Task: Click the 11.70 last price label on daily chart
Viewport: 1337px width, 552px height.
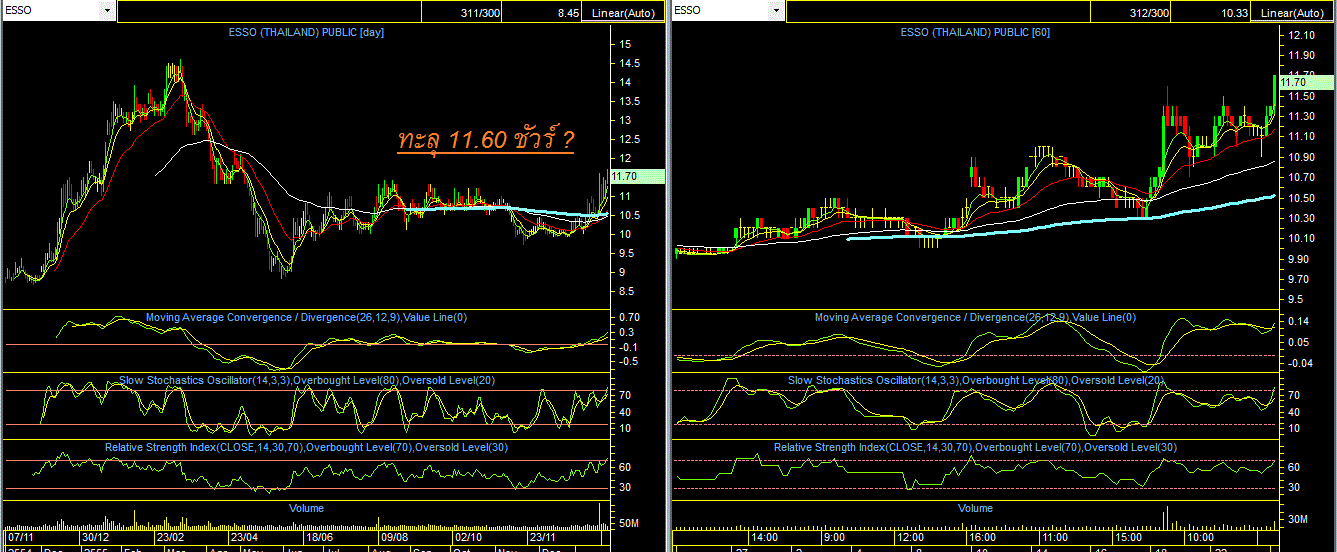Action: [637, 176]
